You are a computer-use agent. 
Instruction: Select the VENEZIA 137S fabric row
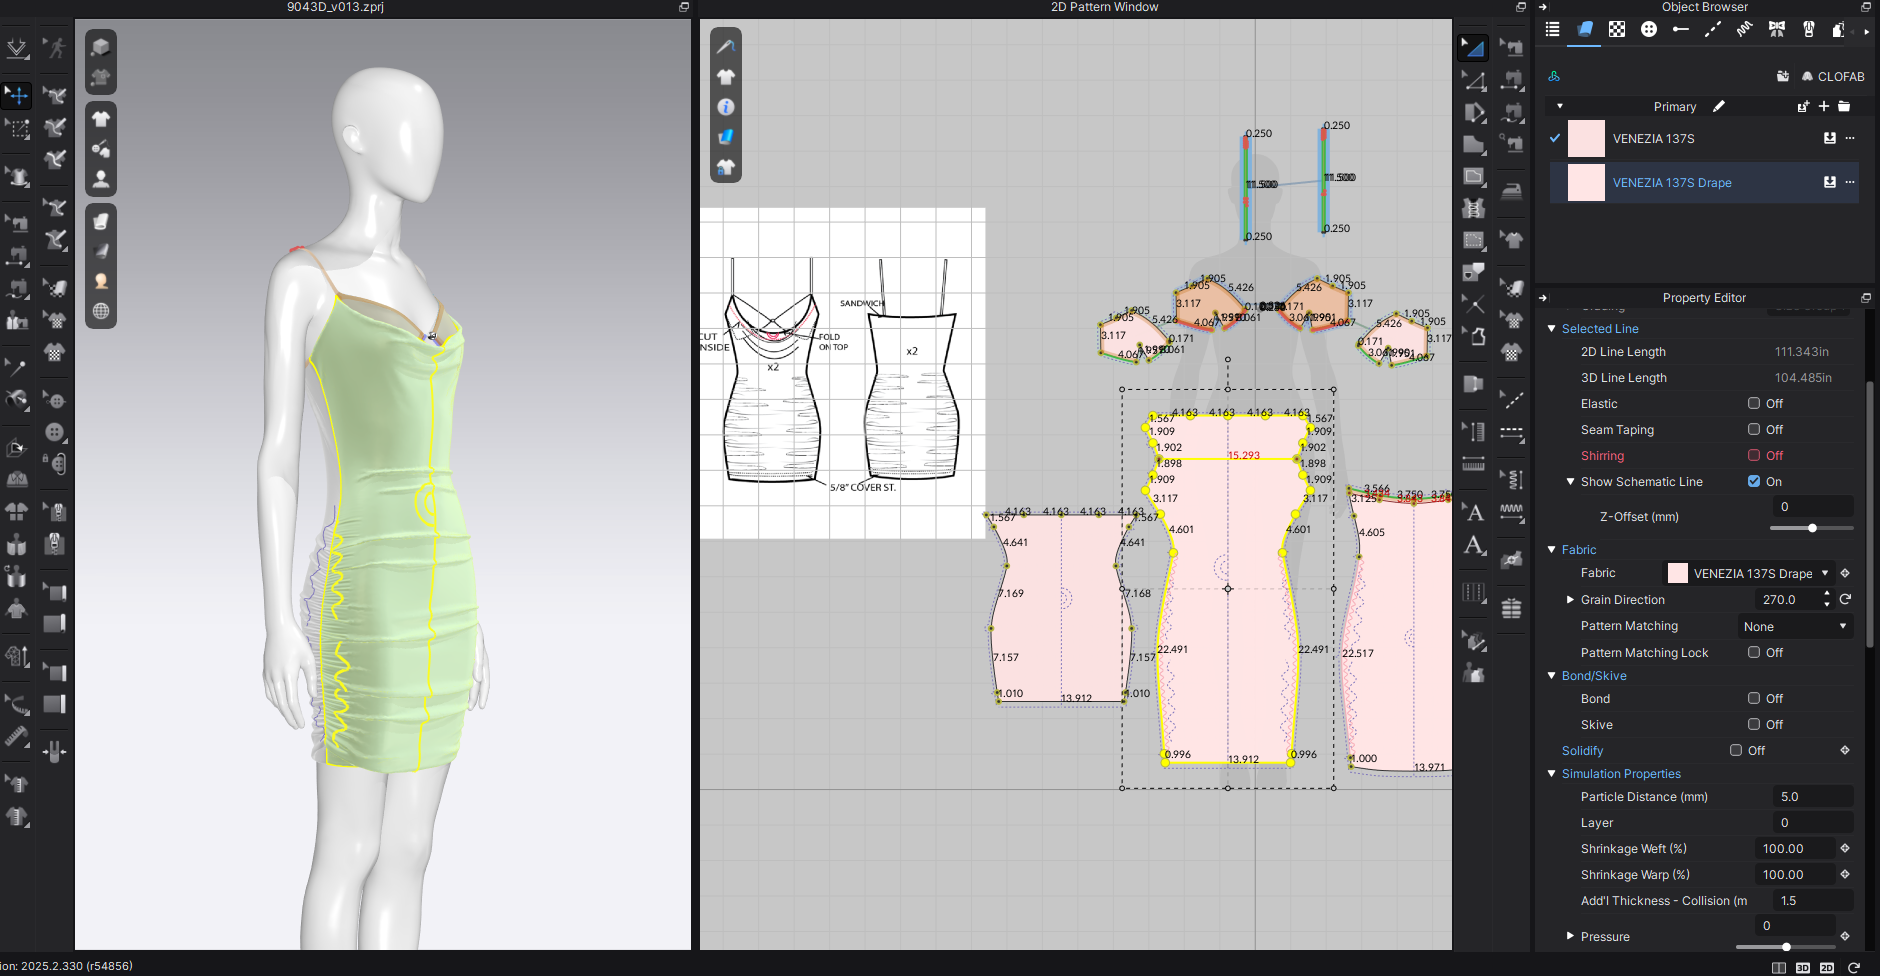pyautogui.click(x=1704, y=138)
